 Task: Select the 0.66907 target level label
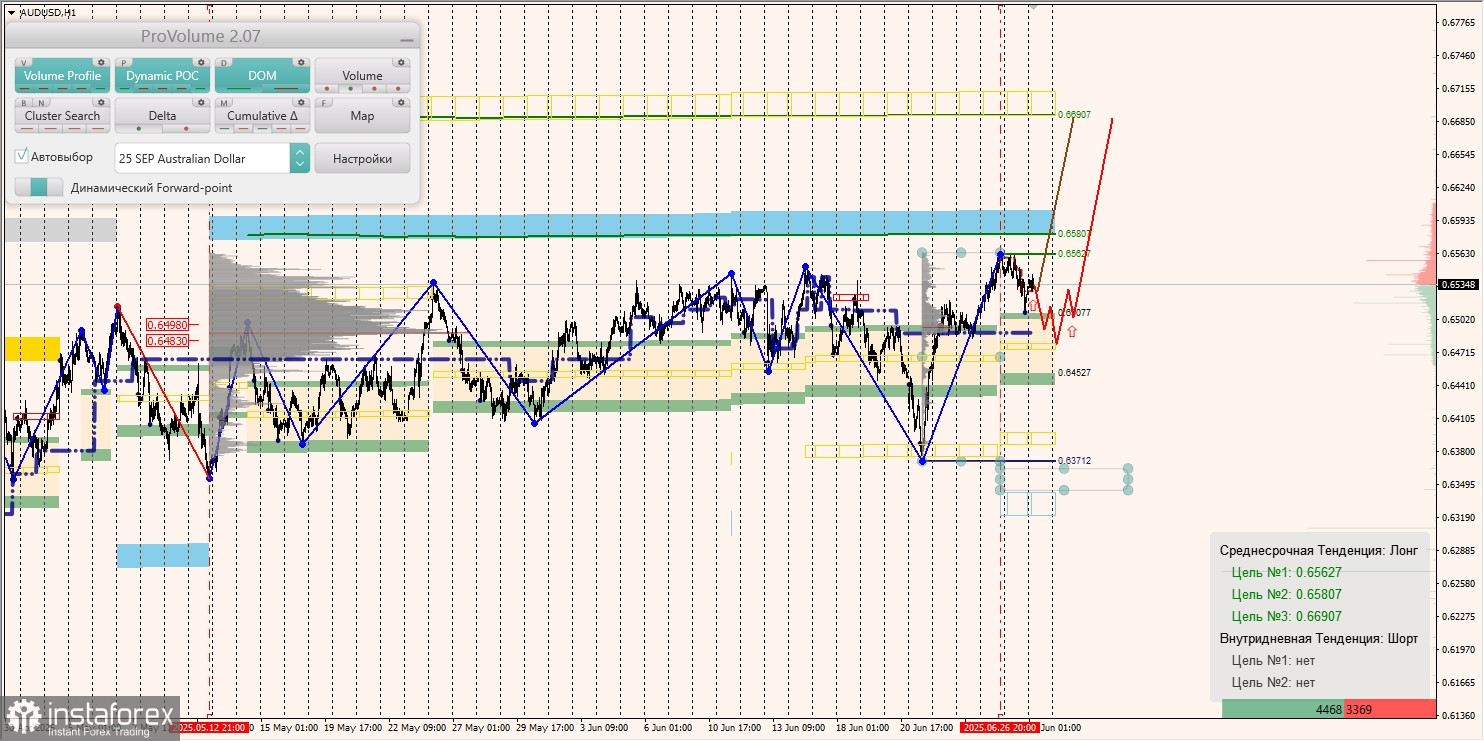[x=1073, y=115]
